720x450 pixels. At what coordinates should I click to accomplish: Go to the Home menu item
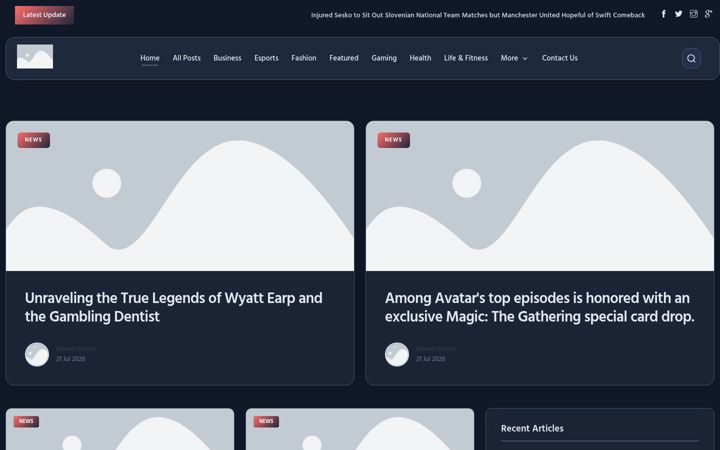pos(150,58)
